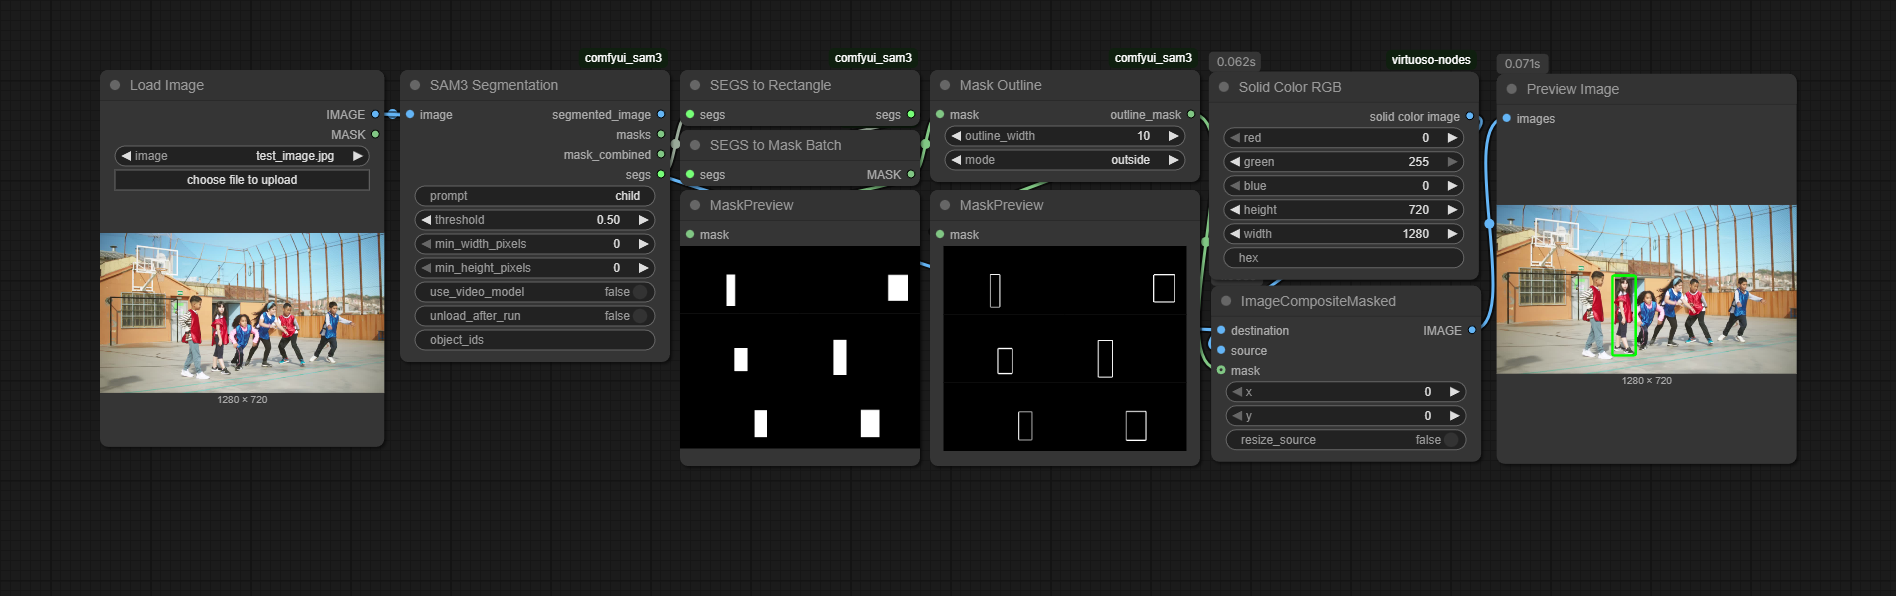Open the mode dropdown showing outside
This screenshot has height=596, width=1896.
[1065, 160]
